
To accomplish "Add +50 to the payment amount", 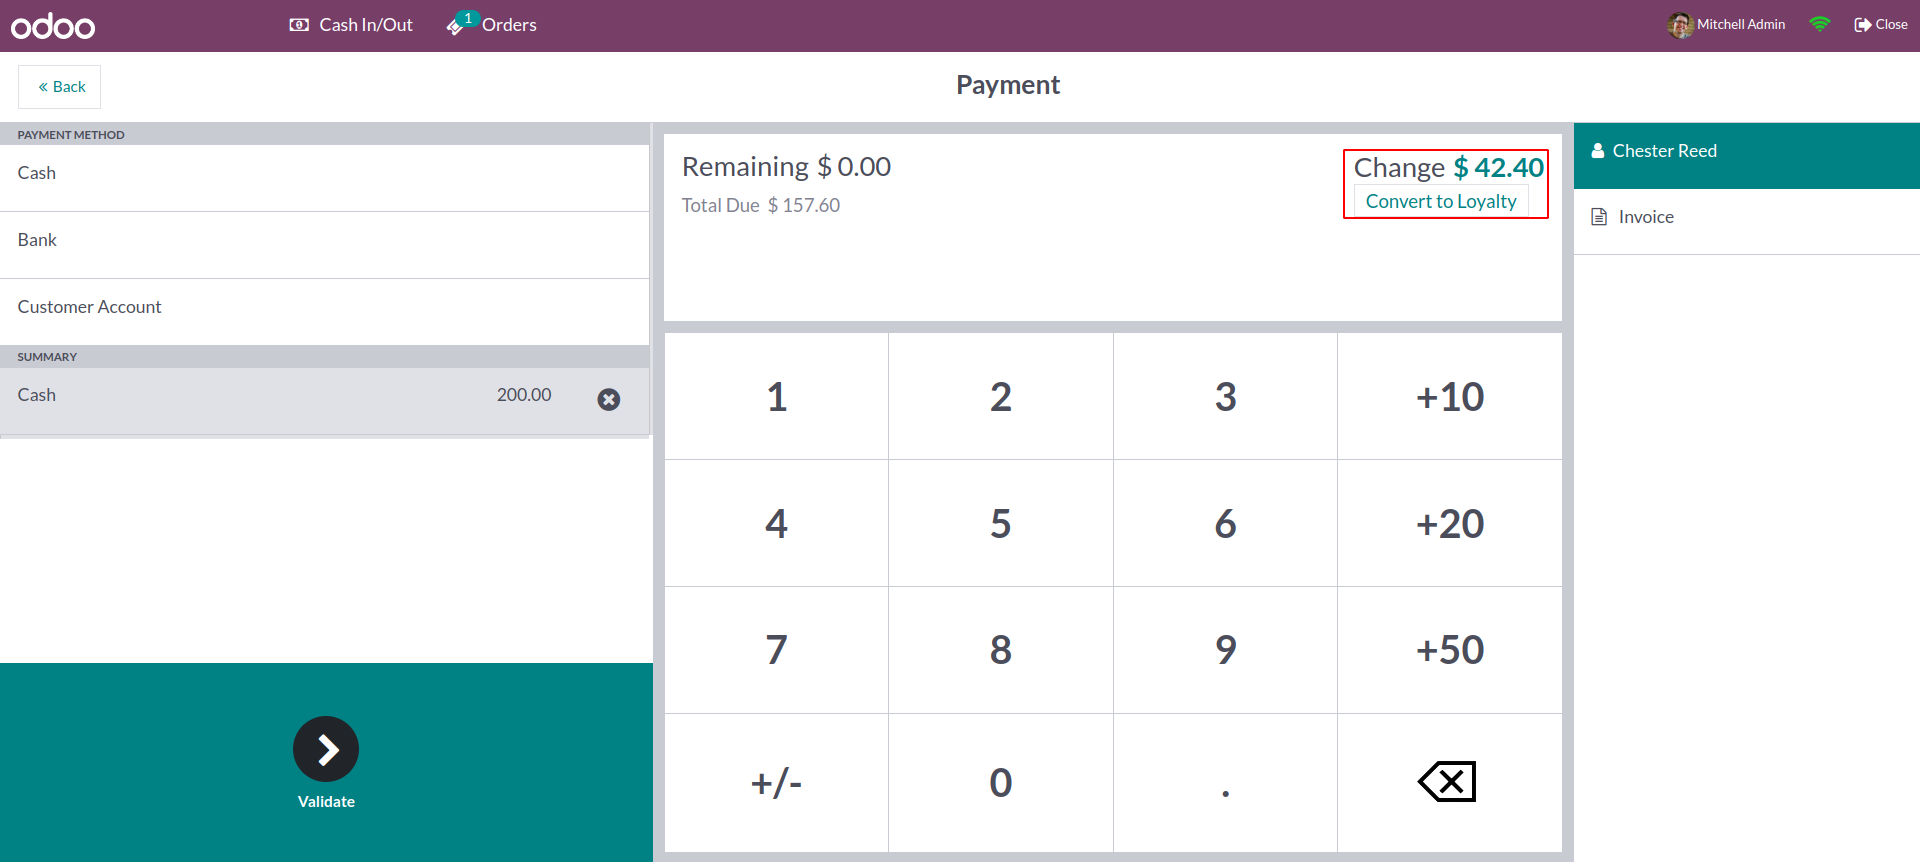I will tap(1449, 650).
